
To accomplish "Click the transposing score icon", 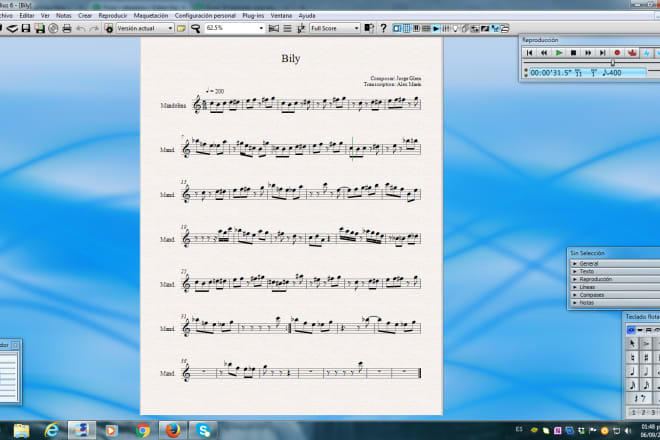I will pos(301,28).
